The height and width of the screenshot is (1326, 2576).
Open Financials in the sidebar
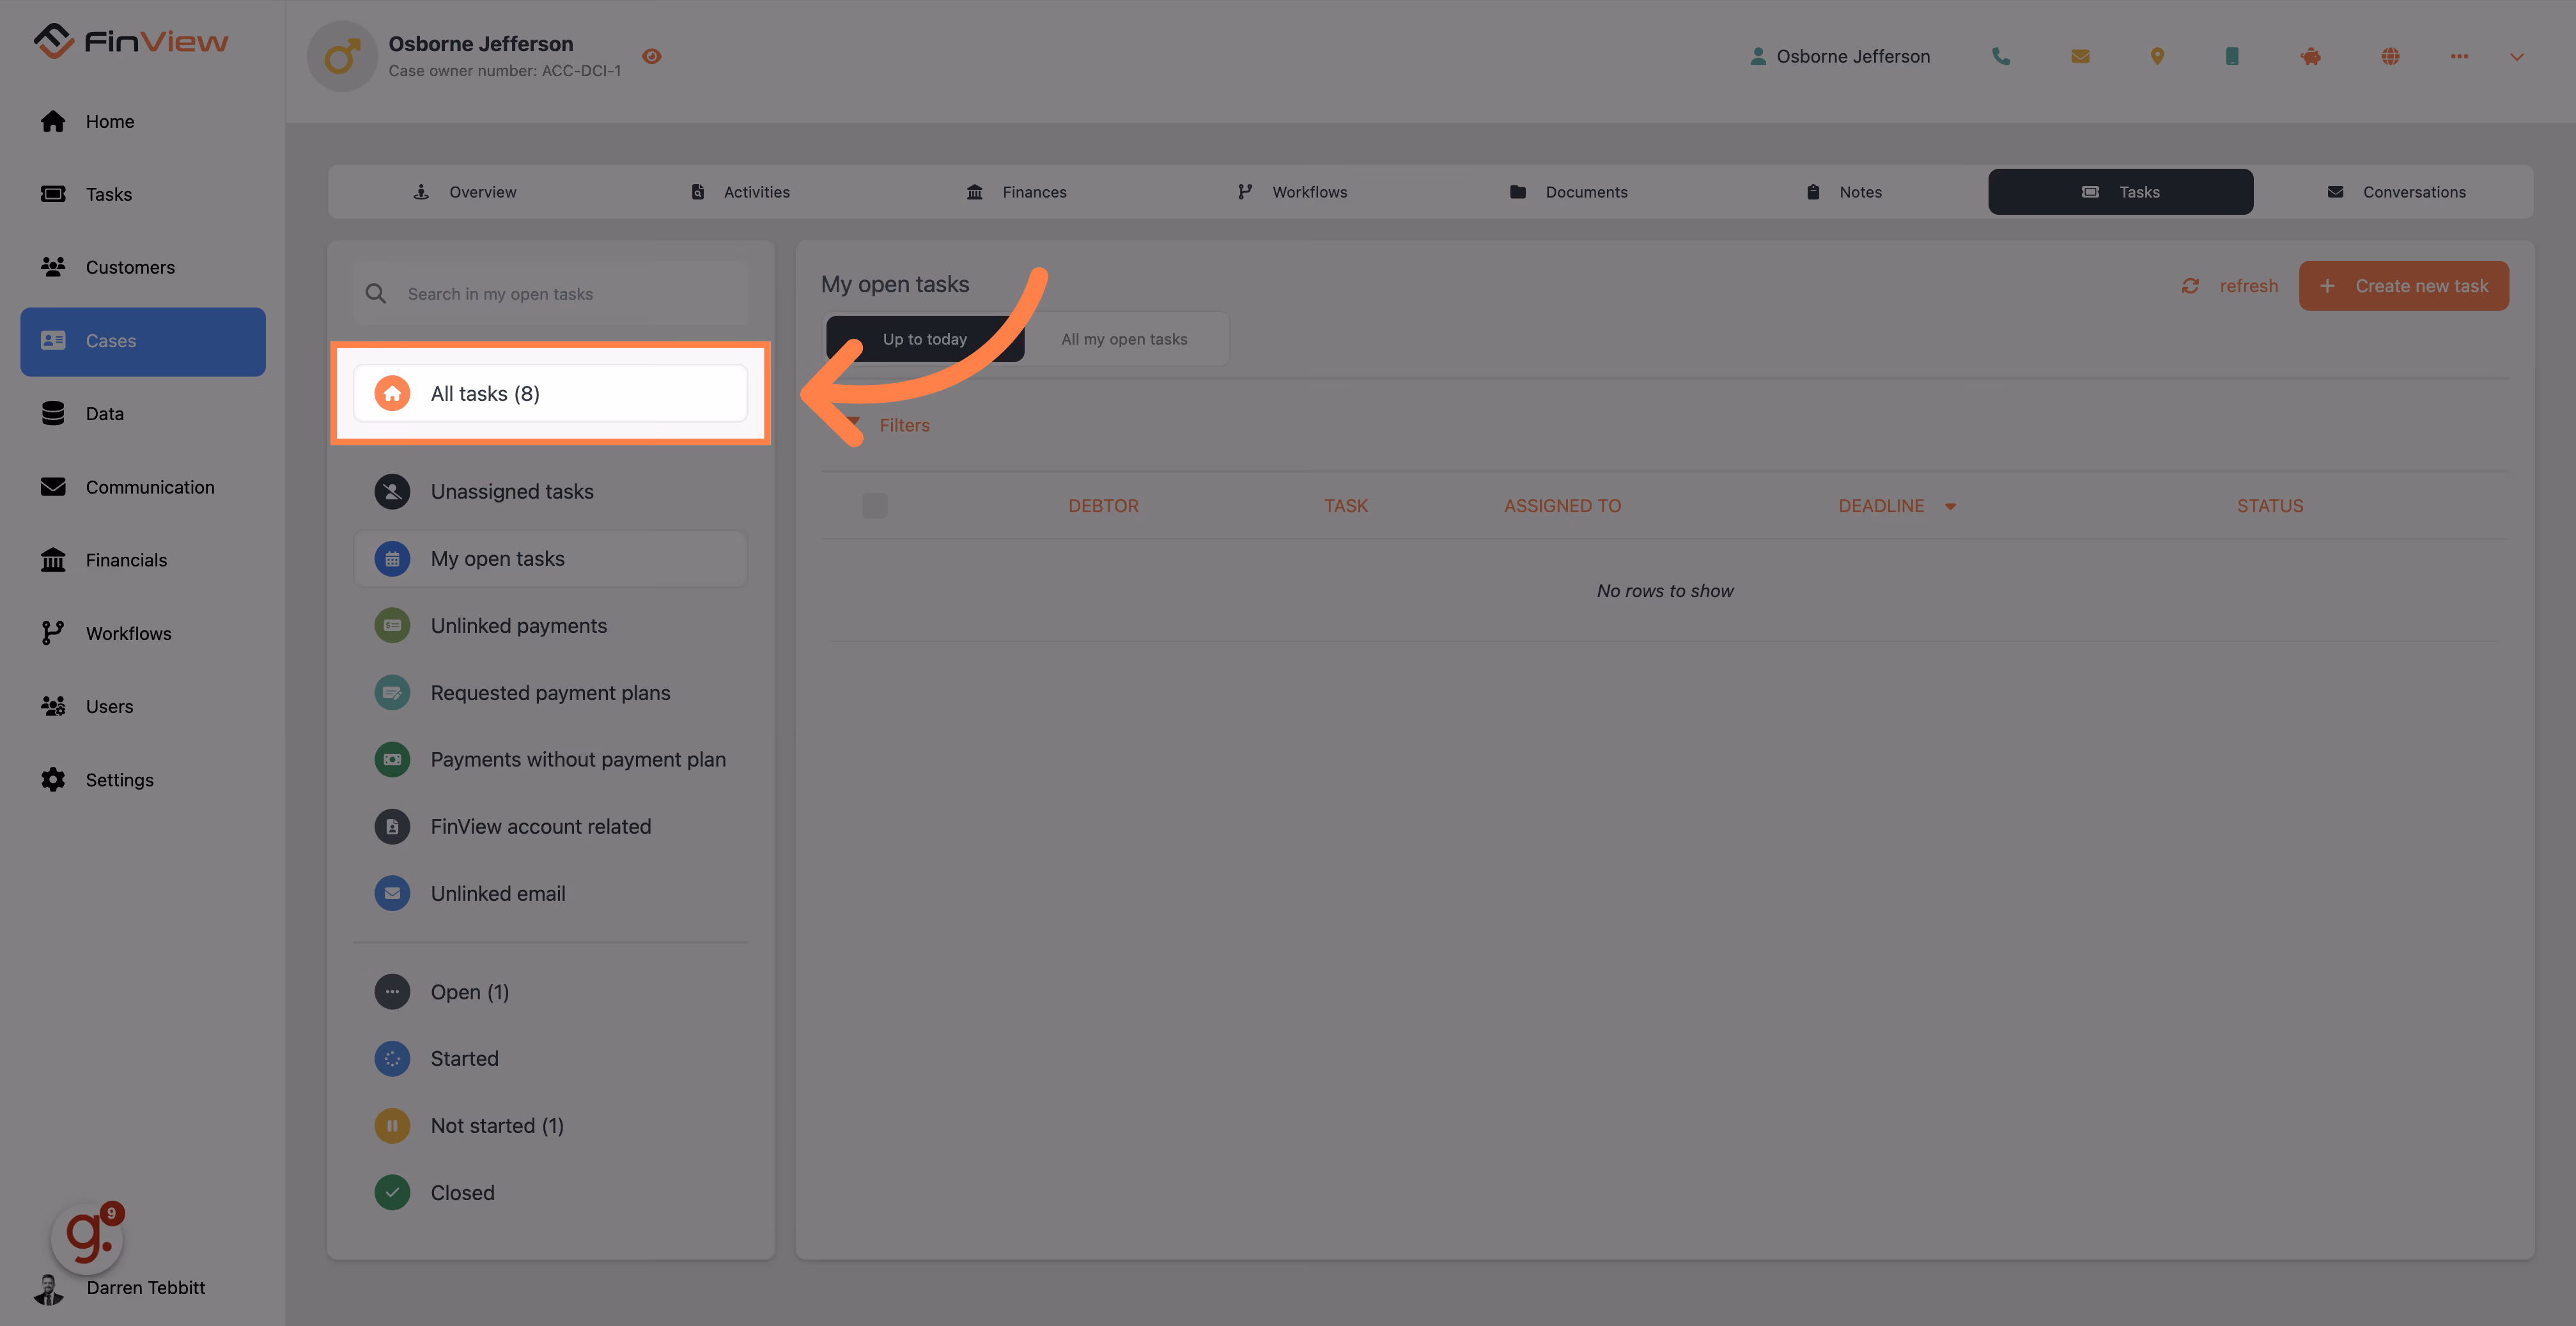point(143,560)
